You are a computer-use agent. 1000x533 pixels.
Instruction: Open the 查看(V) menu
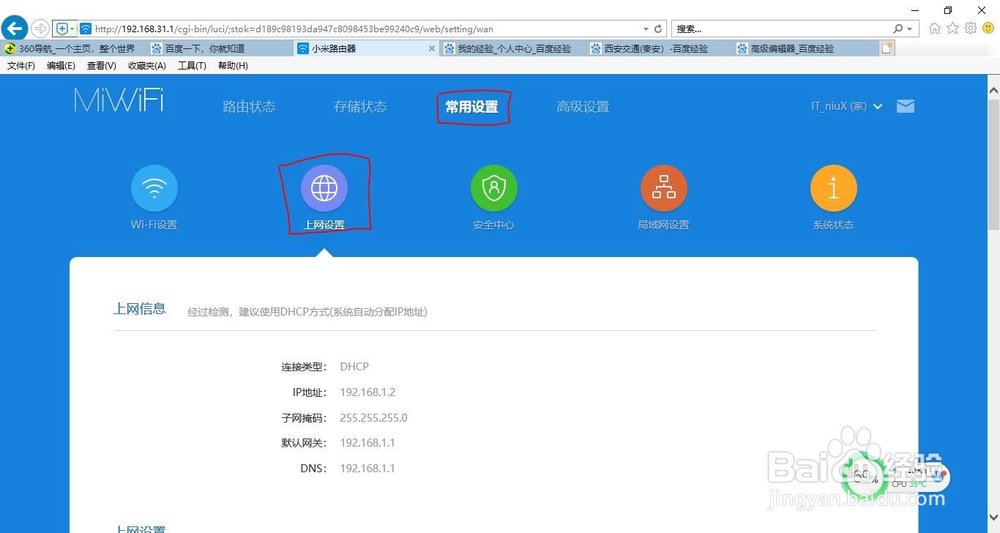(101, 66)
